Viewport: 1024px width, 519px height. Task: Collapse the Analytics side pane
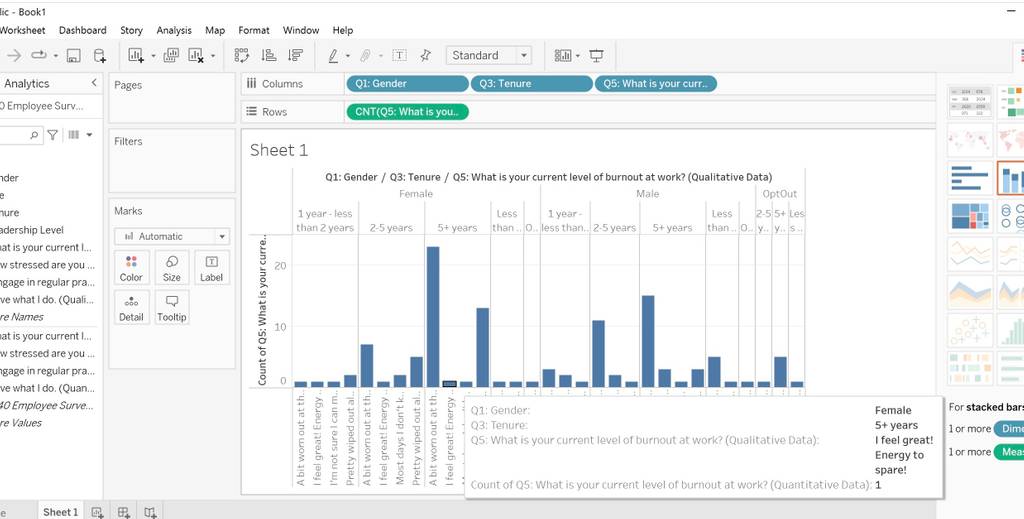[94, 82]
